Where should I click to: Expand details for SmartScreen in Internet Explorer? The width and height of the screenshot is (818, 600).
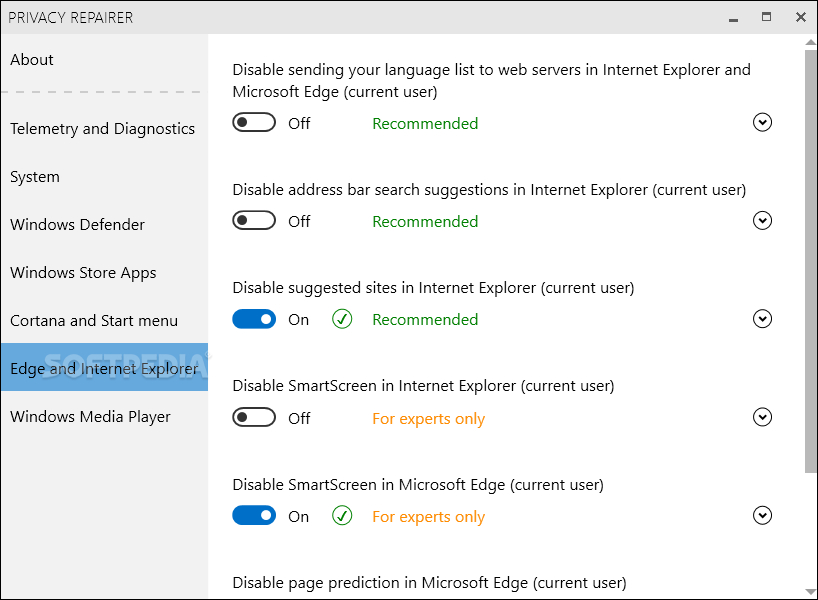(762, 417)
